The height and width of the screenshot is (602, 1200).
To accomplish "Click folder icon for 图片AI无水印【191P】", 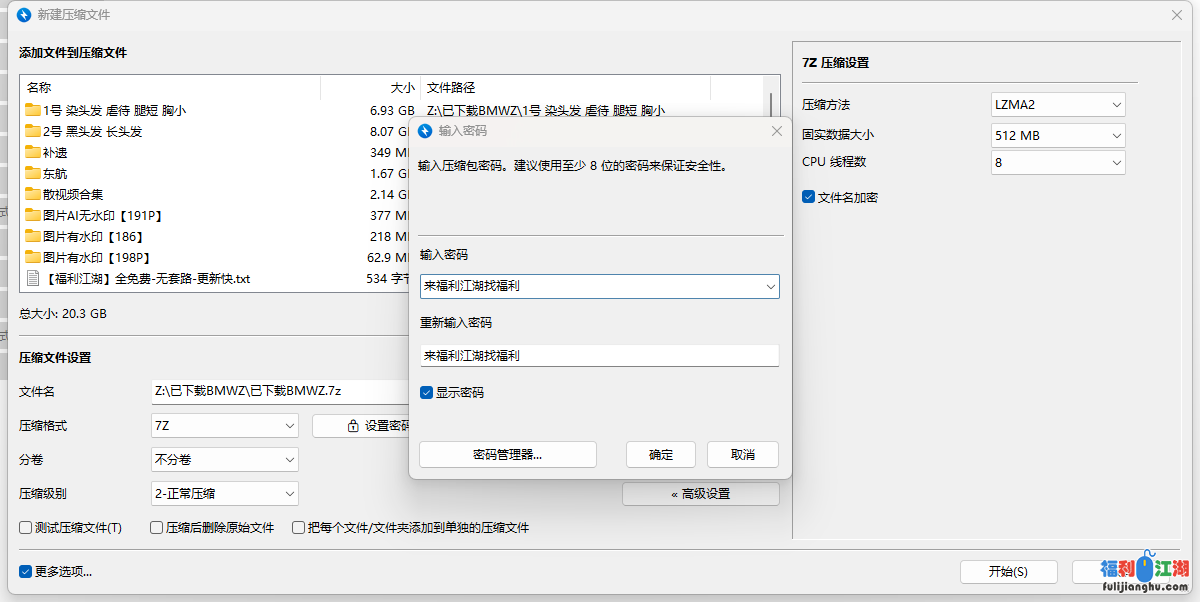I will pos(33,216).
